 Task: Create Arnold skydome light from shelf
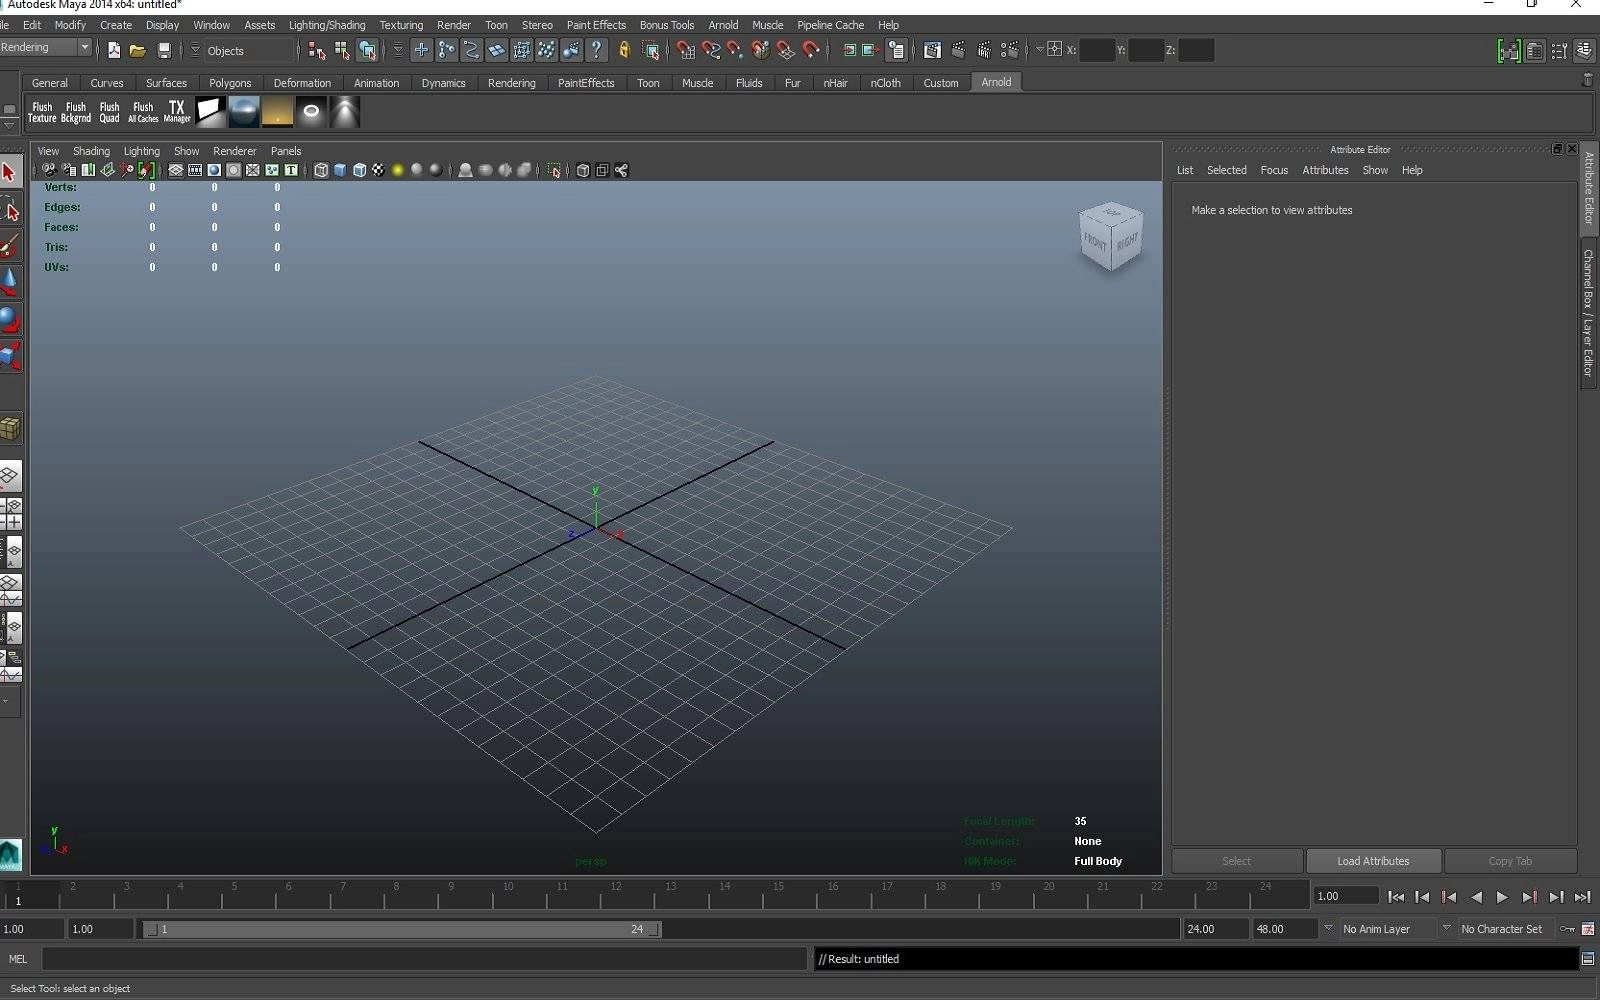pyautogui.click(x=244, y=112)
